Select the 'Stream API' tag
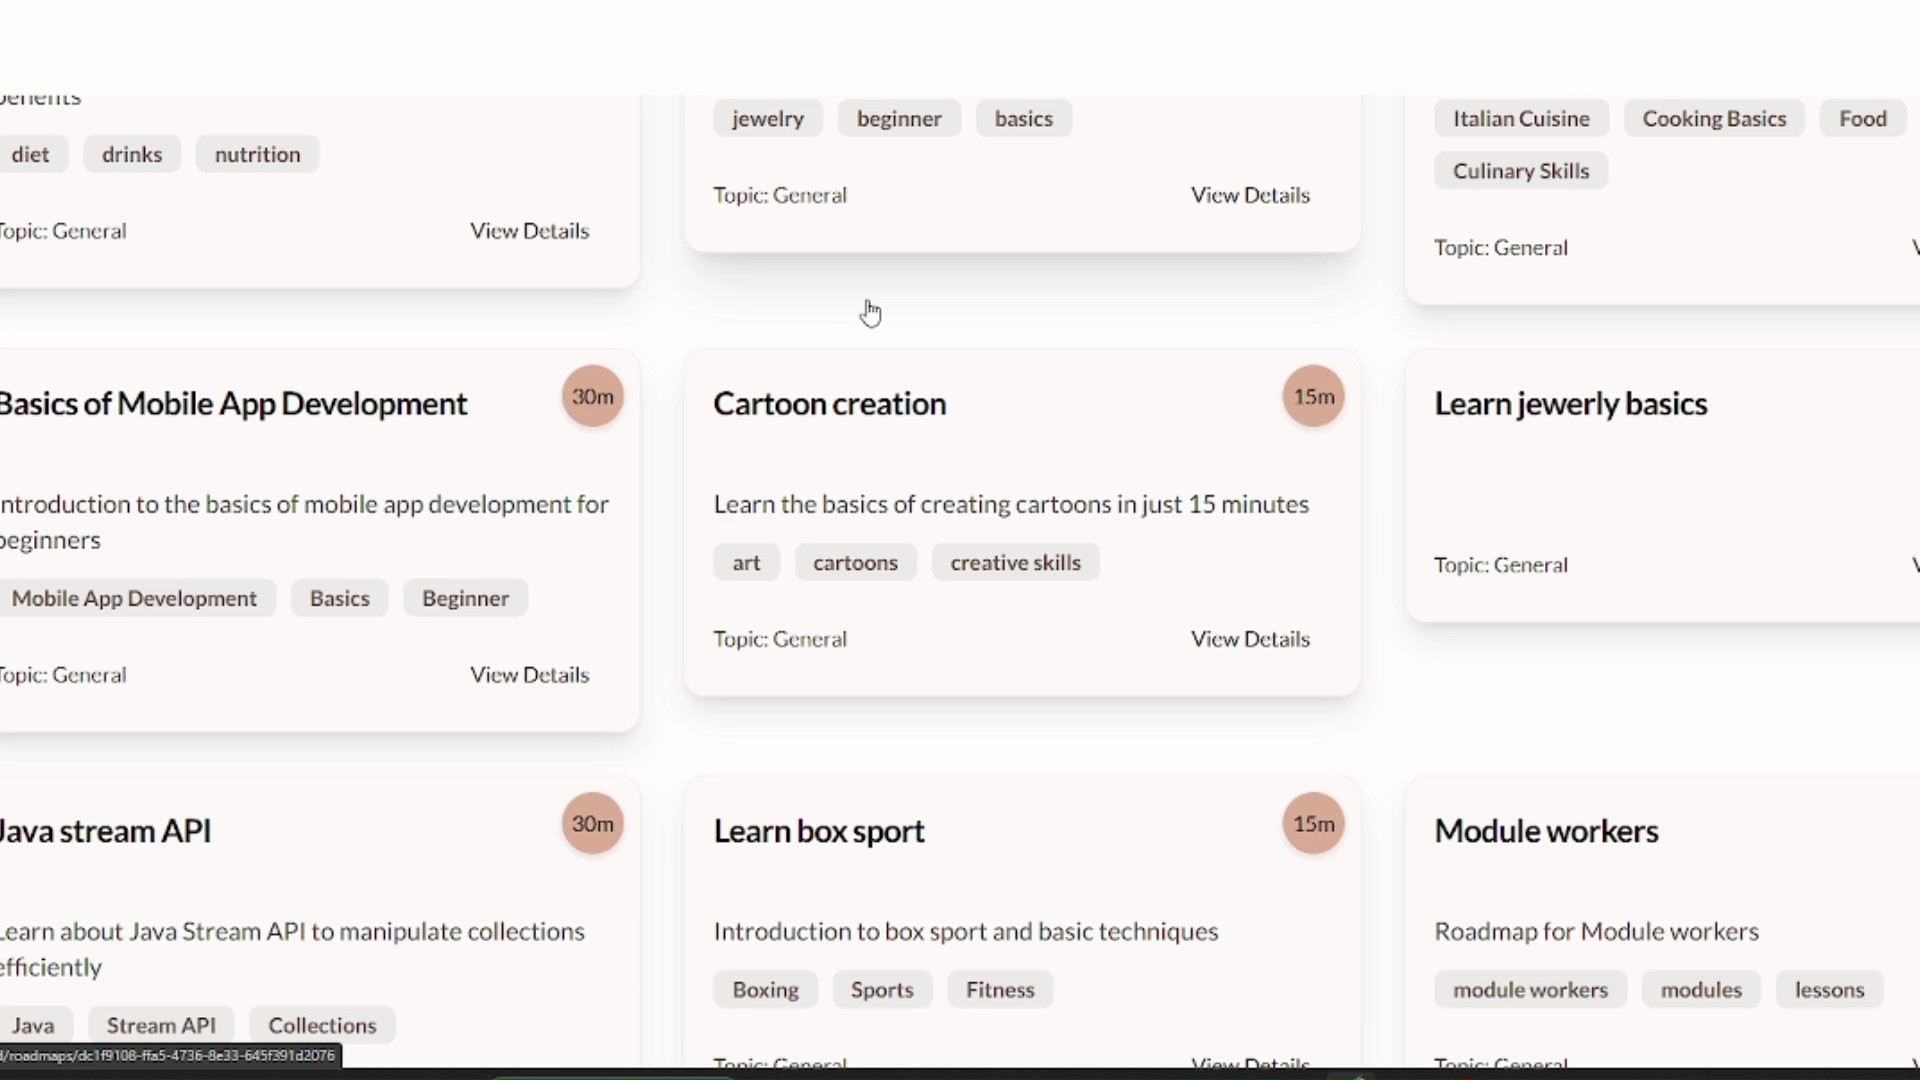The image size is (1920, 1080). (161, 1025)
